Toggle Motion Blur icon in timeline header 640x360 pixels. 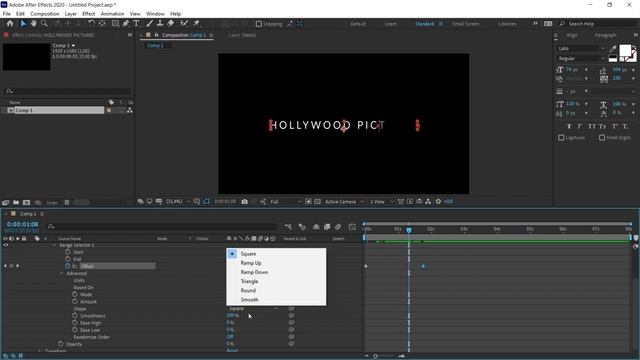point(338,227)
